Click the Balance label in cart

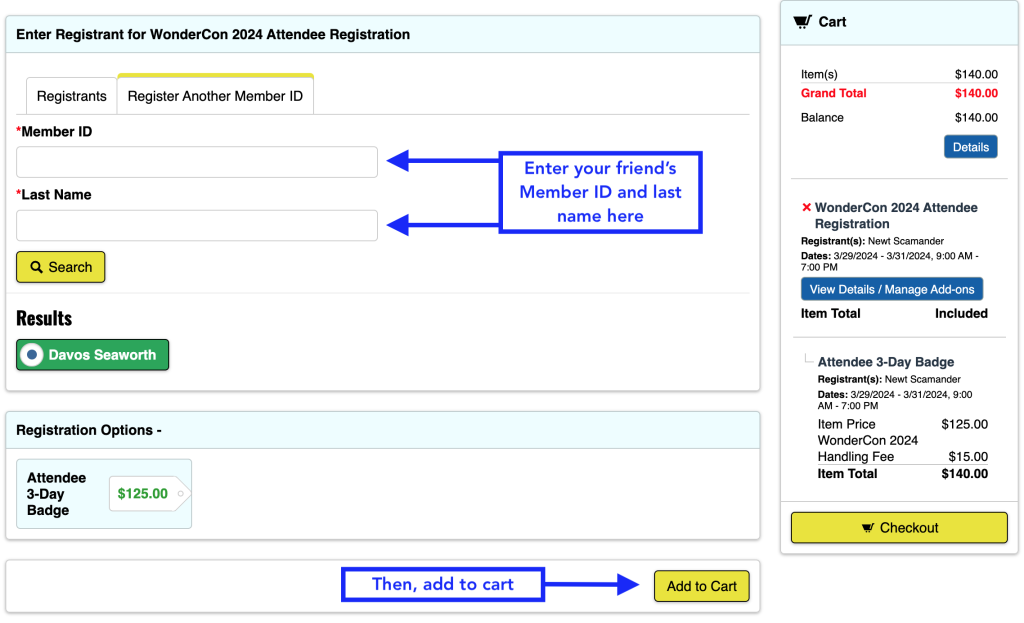click(822, 118)
